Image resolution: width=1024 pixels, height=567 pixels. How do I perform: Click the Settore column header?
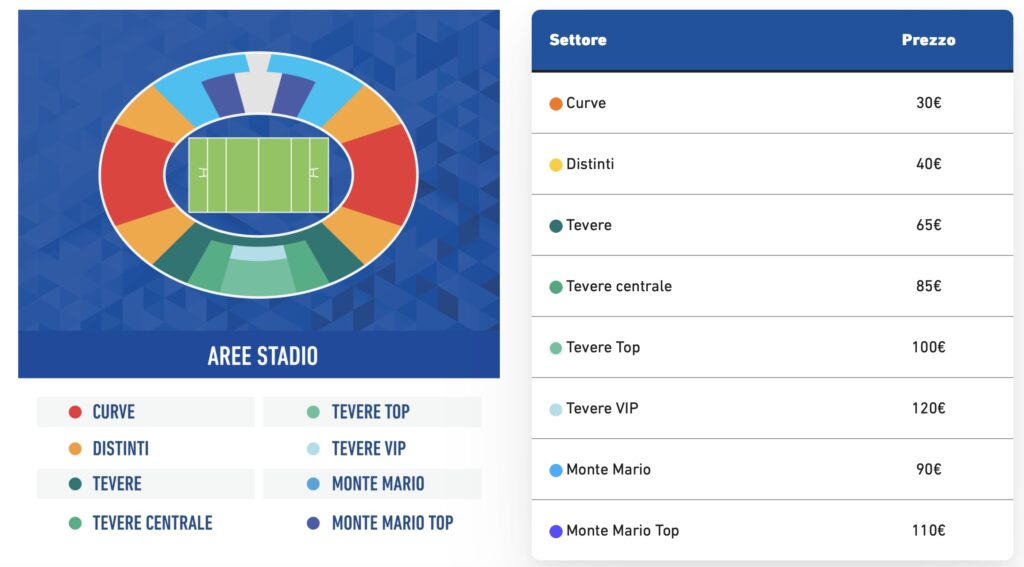[578, 40]
